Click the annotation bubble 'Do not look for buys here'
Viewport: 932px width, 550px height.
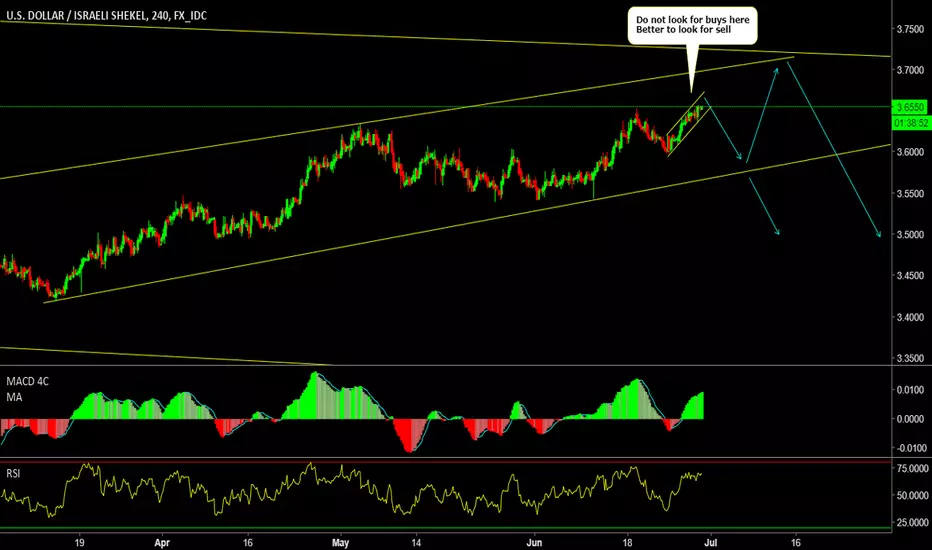click(692, 25)
